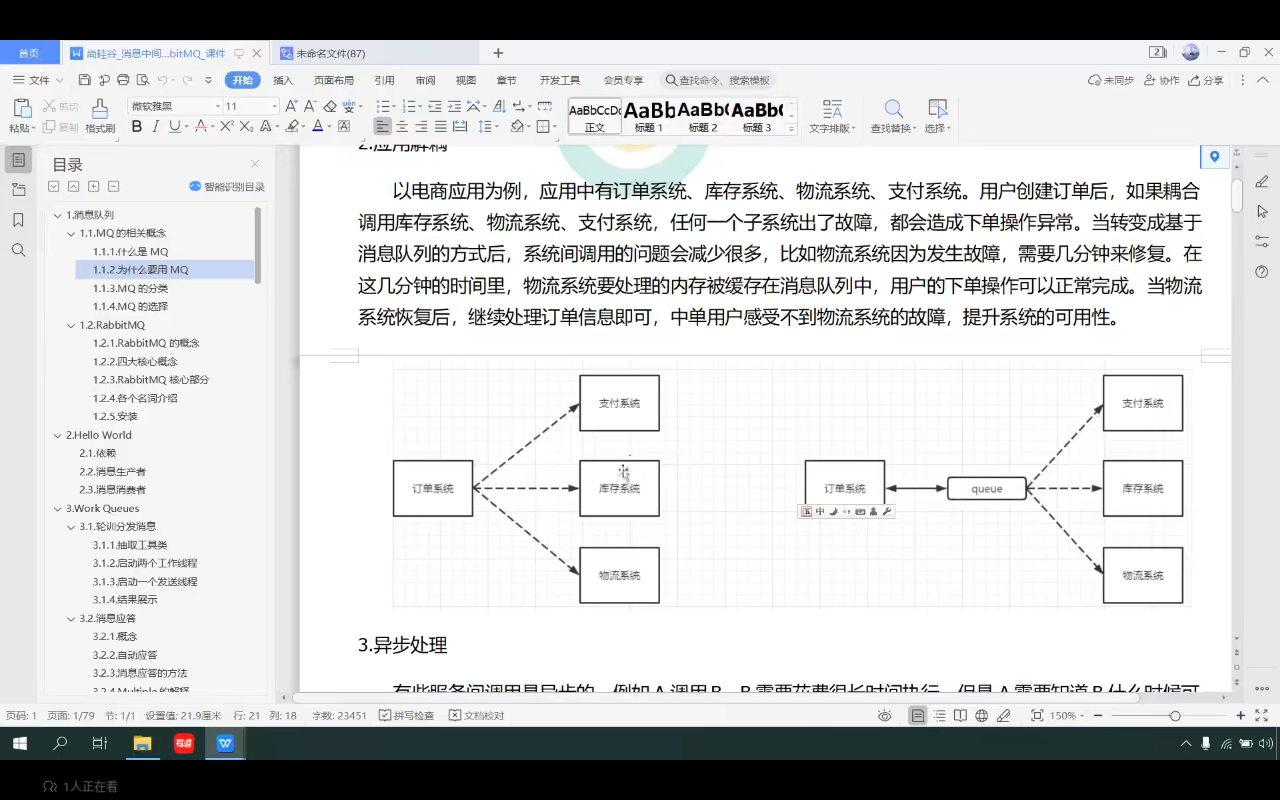Viewport: 1280px width, 800px height.
Task: Click the Text Layout (文字排版) icon
Action: (831, 109)
